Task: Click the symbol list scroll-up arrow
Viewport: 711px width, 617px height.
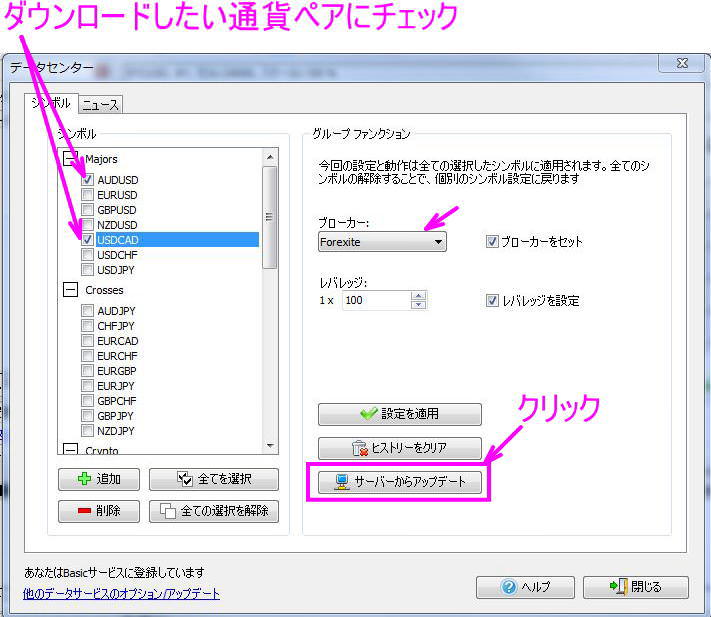Action: (x=270, y=157)
